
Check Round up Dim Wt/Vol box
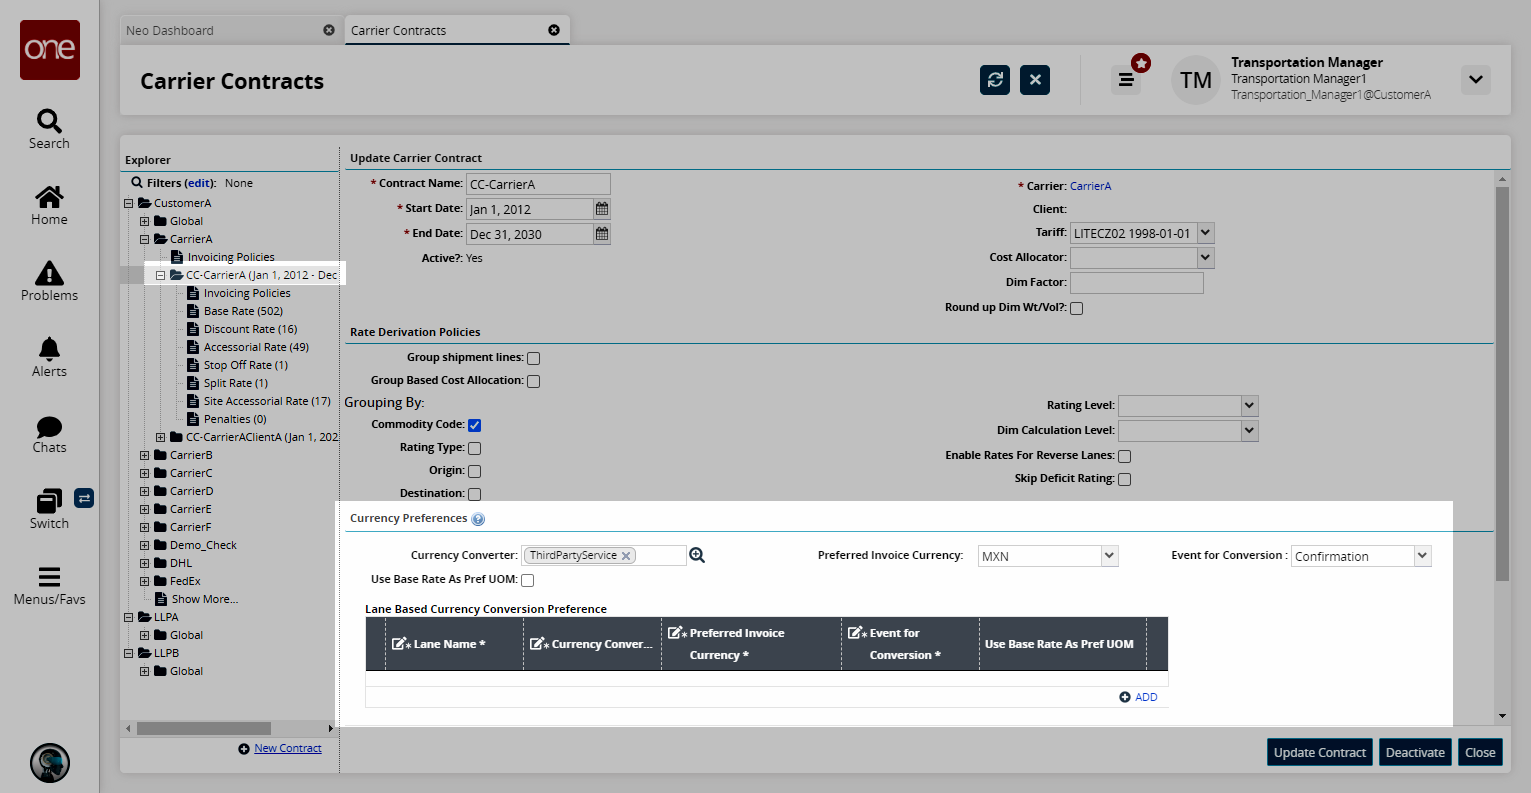(1076, 308)
